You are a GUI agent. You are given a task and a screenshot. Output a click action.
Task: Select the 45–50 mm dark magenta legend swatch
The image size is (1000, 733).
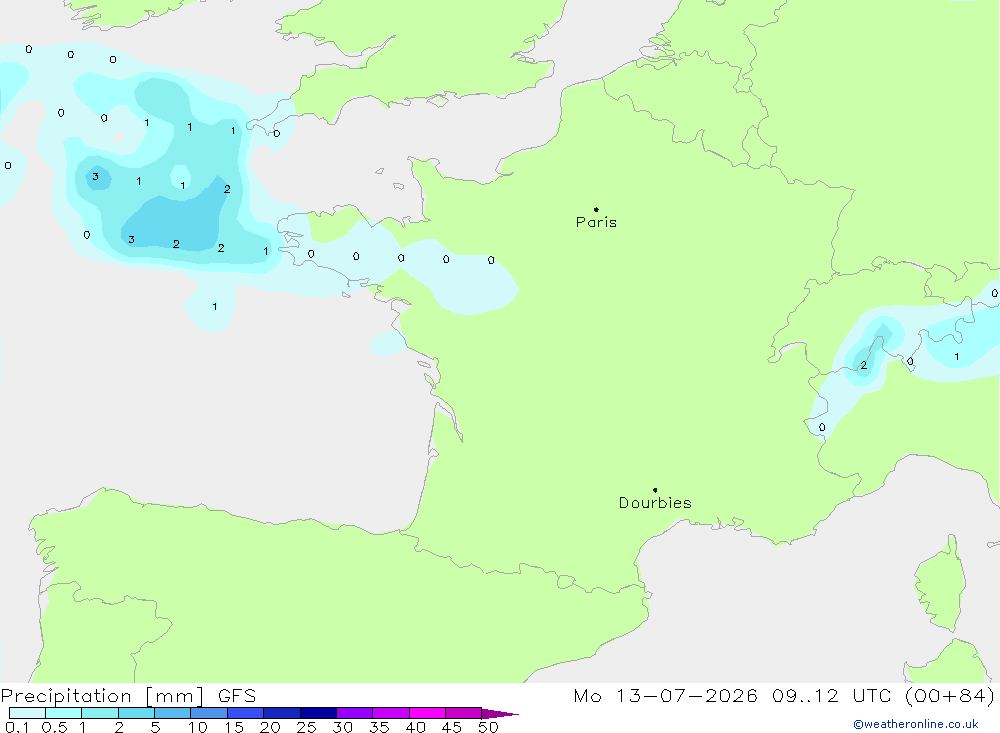point(464,713)
